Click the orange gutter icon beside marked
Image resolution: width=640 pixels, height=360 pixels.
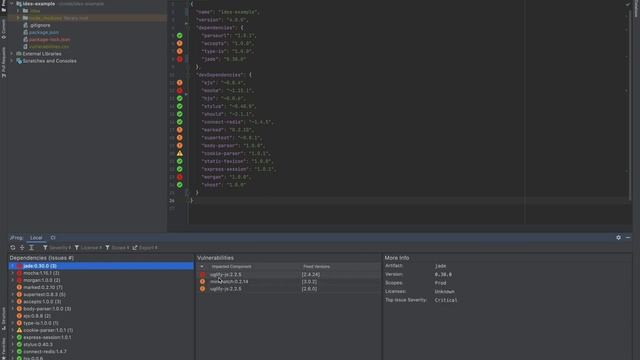[180, 130]
